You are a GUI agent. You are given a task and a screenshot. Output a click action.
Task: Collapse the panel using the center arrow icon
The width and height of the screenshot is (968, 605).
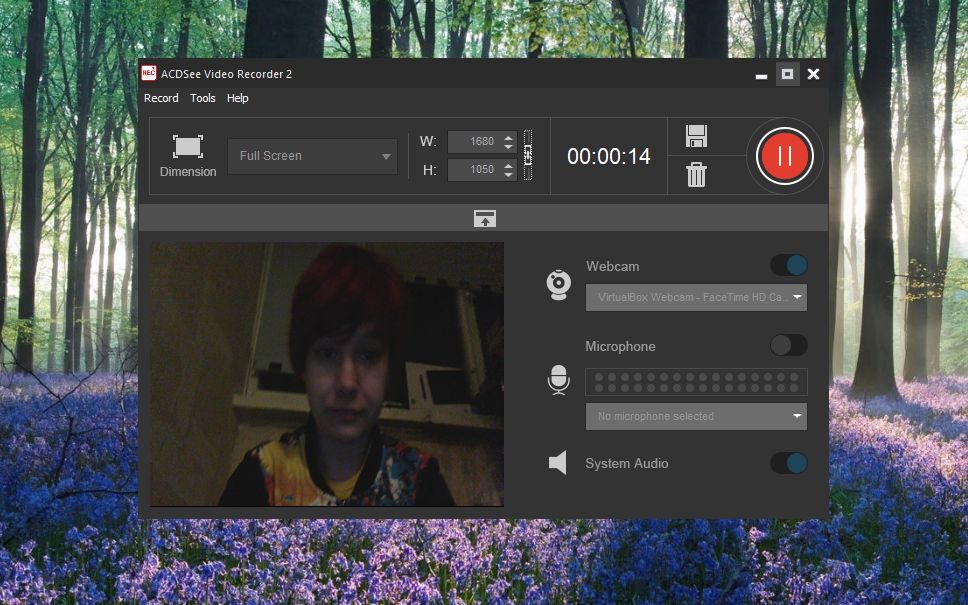click(484, 219)
